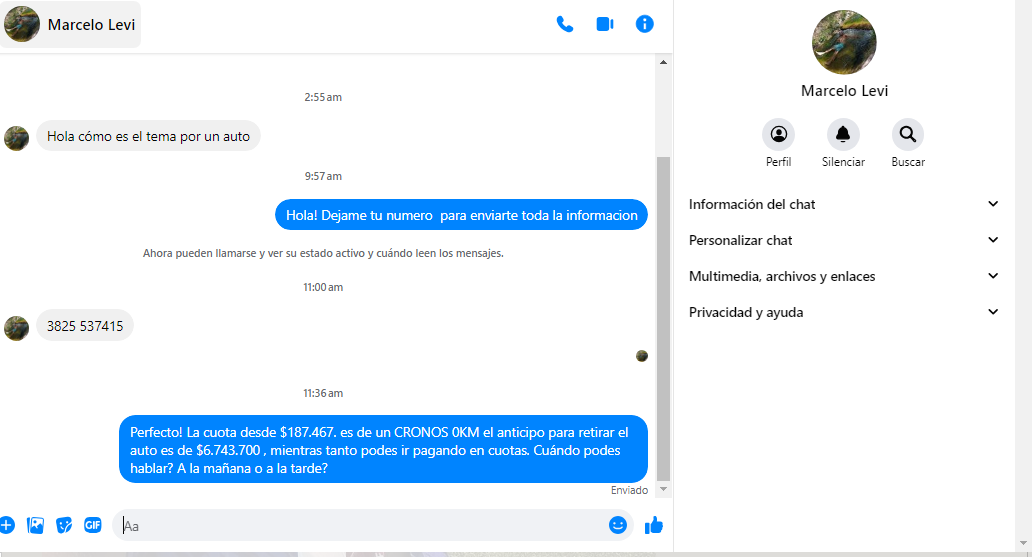
Task: Toggle the conversation information panel icon
Action: click(x=645, y=24)
